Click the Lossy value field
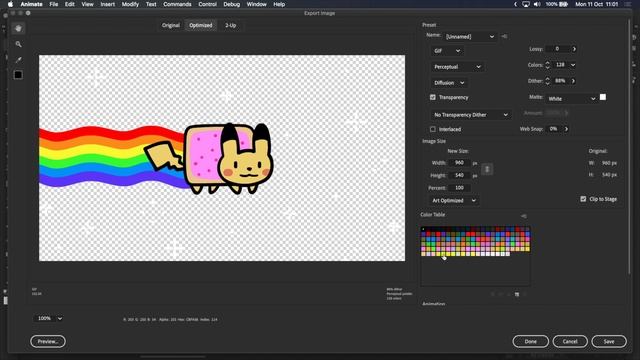 [x=558, y=49]
